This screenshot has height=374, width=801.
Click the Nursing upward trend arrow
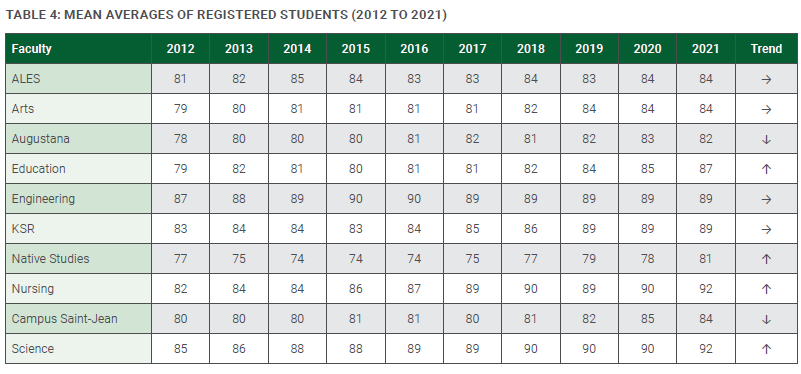click(x=766, y=289)
